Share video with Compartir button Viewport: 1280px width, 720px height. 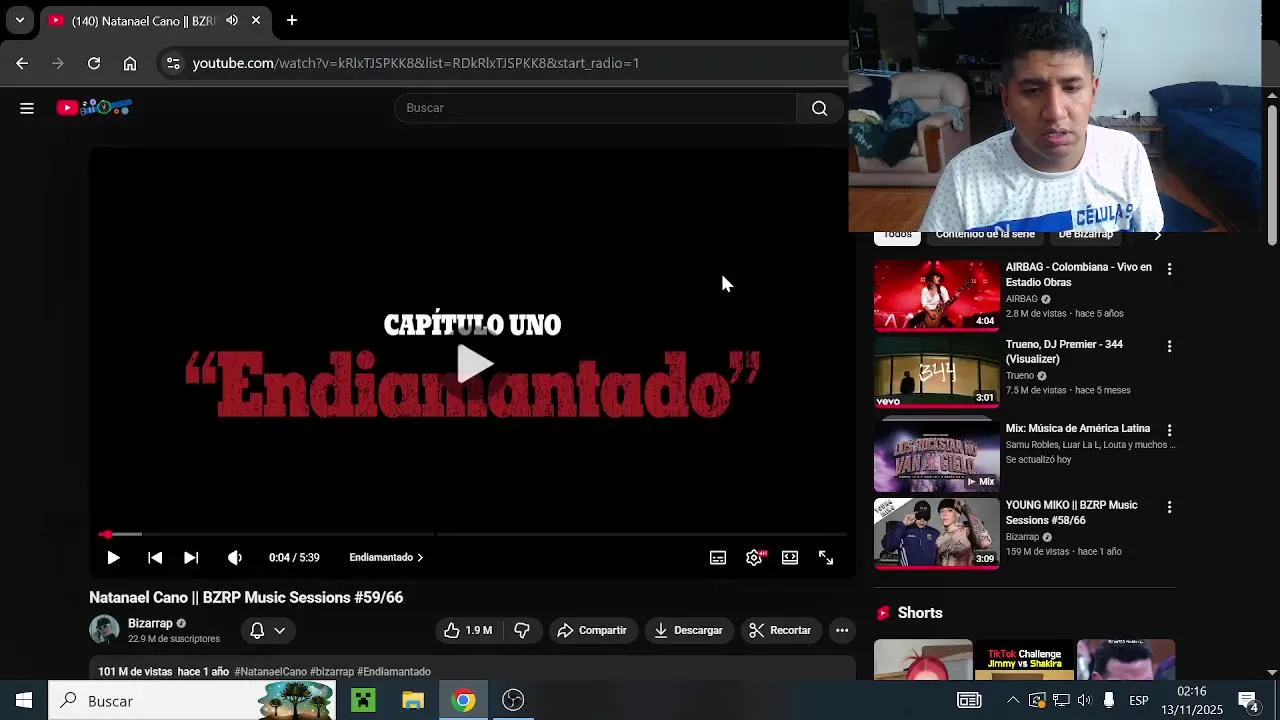(592, 630)
